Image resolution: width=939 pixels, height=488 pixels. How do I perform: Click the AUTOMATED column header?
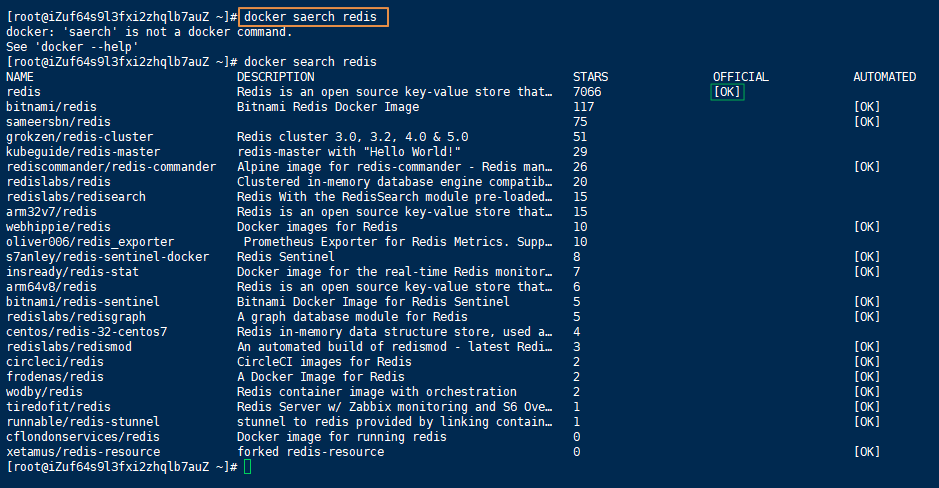coord(884,77)
